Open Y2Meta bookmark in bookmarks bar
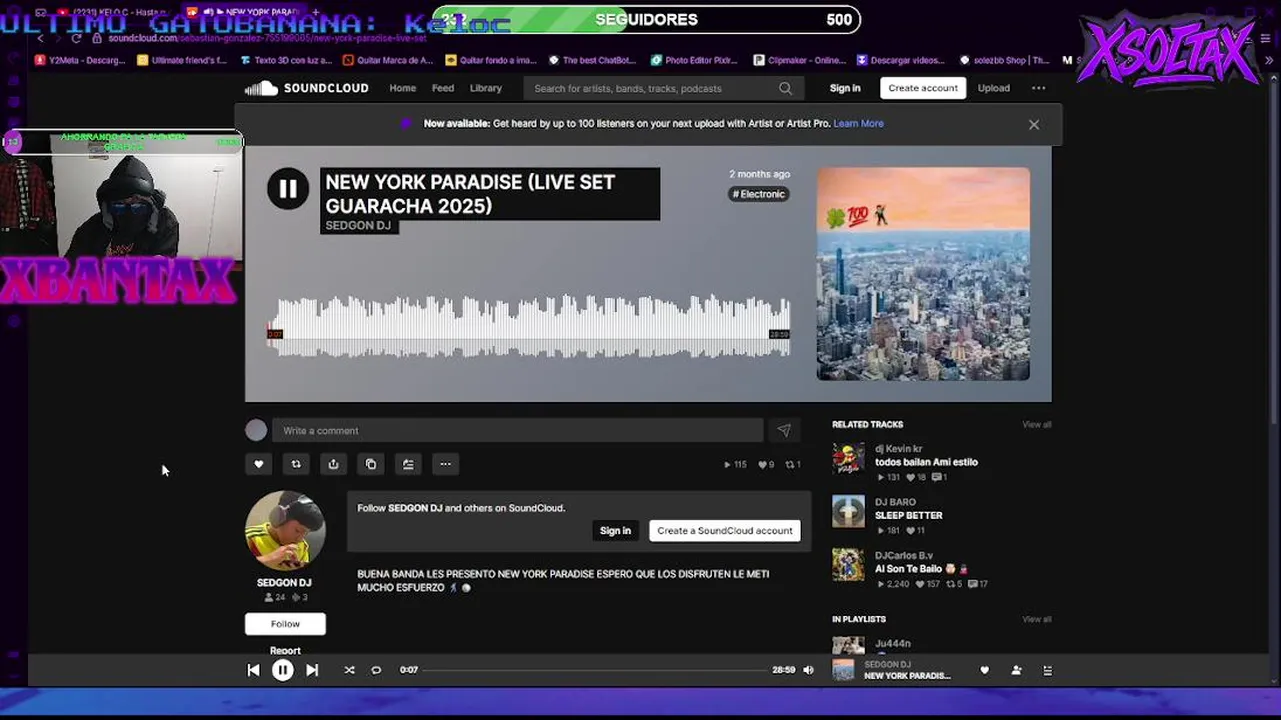This screenshot has height=720, width=1281. (x=79, y=60)
